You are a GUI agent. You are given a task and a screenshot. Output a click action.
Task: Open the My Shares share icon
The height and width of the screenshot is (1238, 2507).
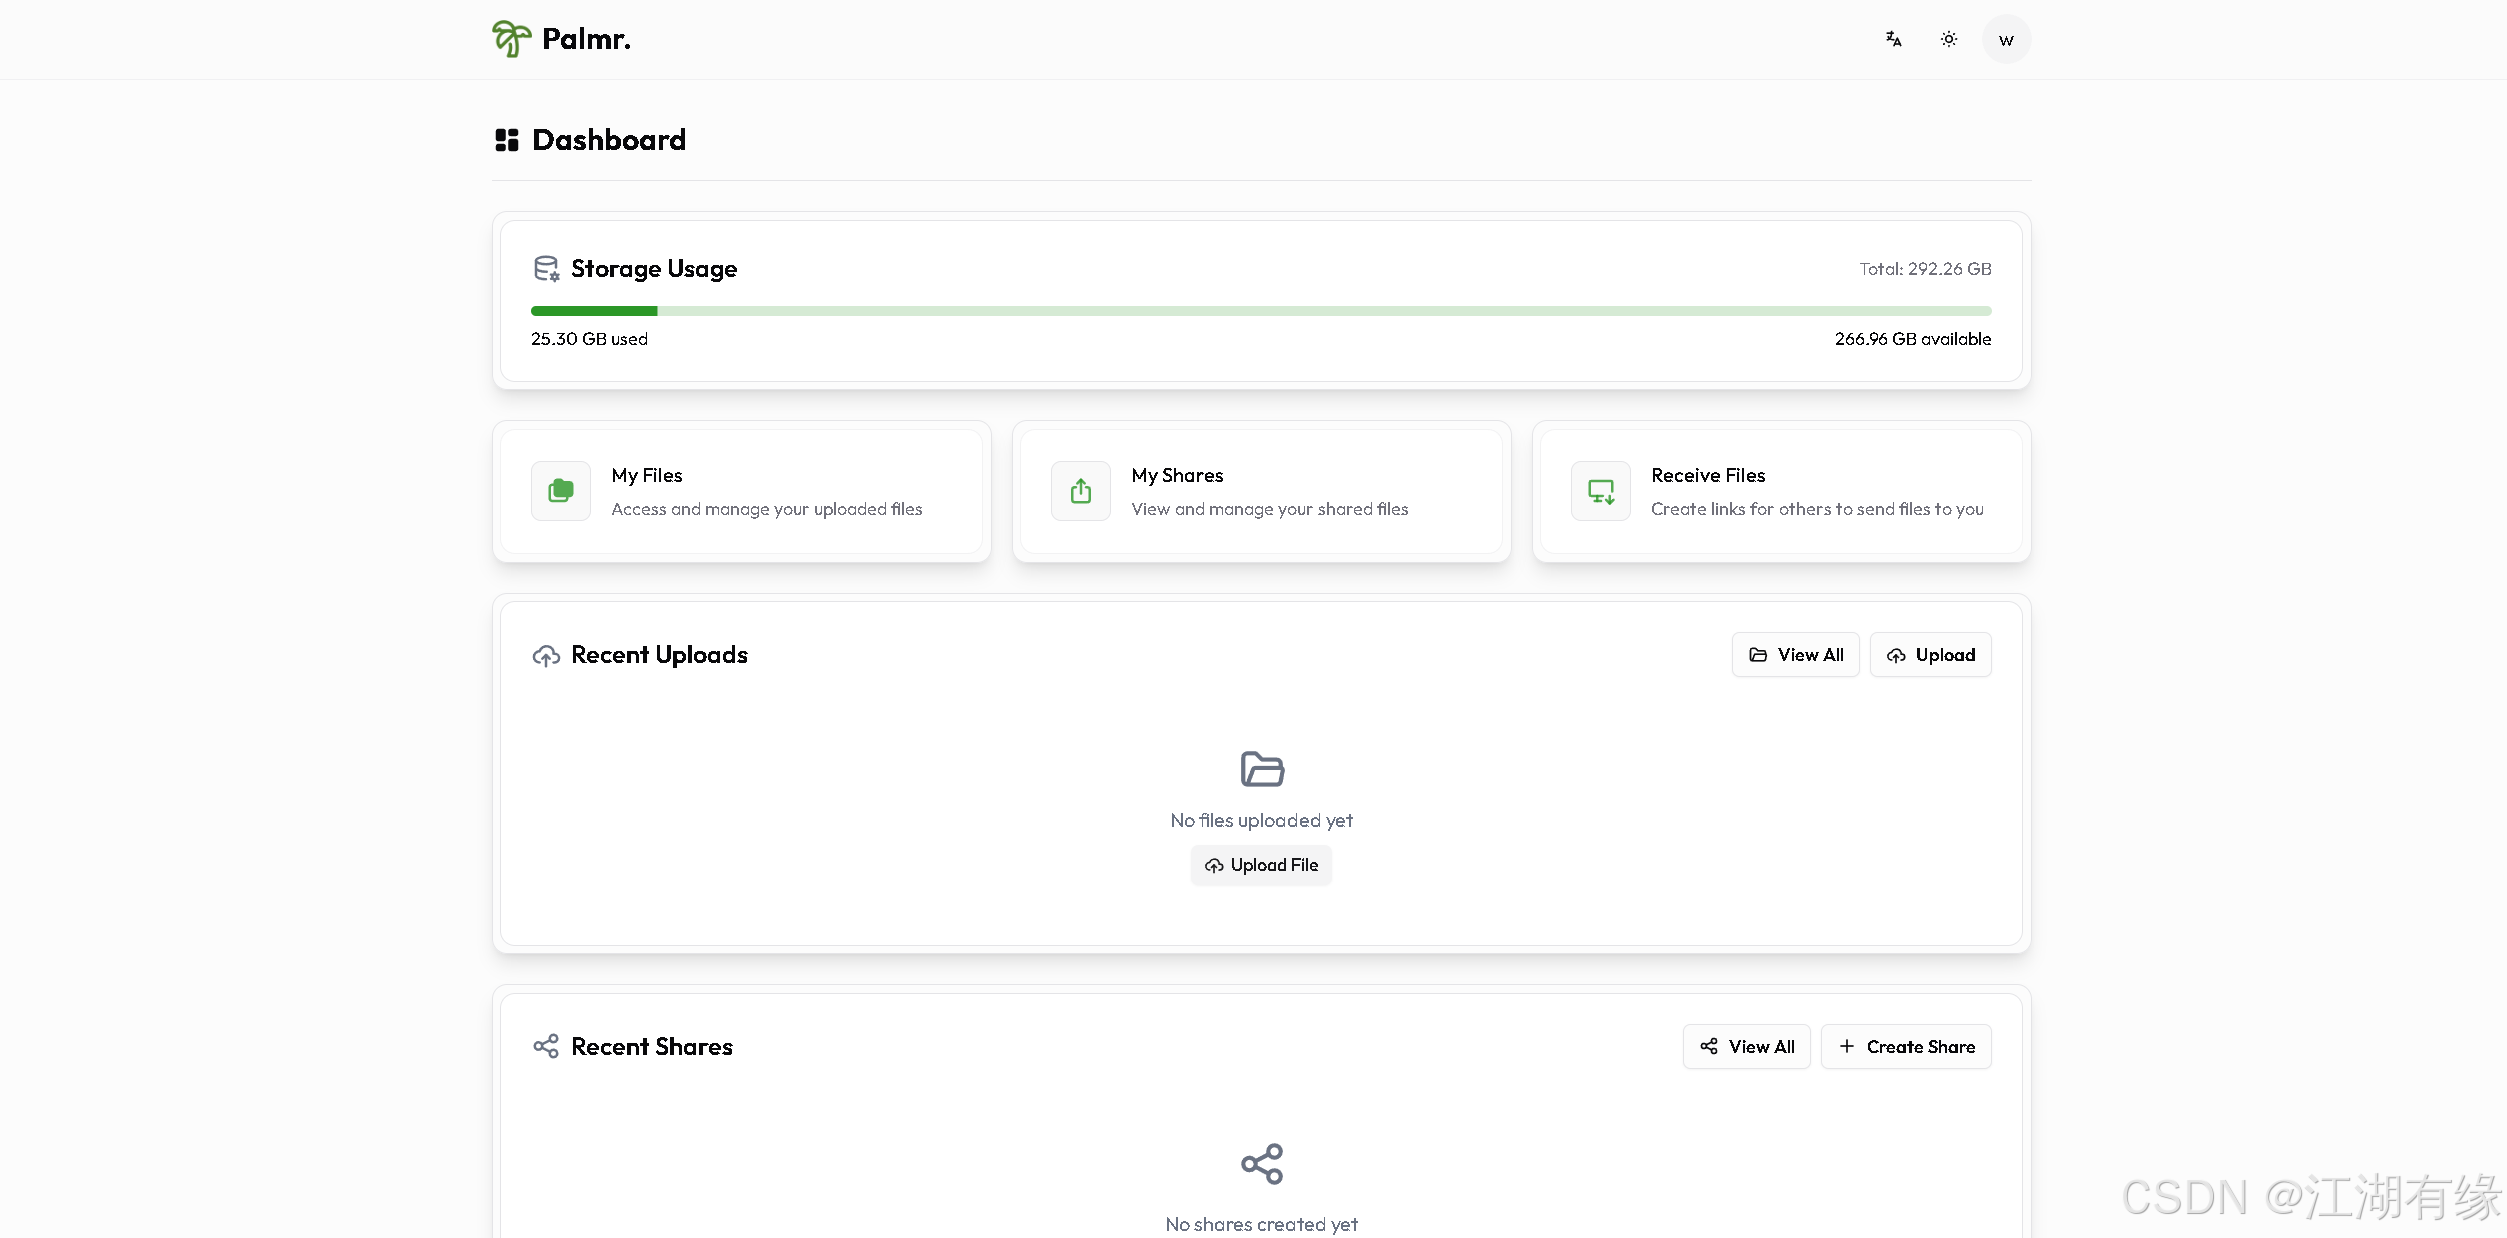click(1080, 491)
